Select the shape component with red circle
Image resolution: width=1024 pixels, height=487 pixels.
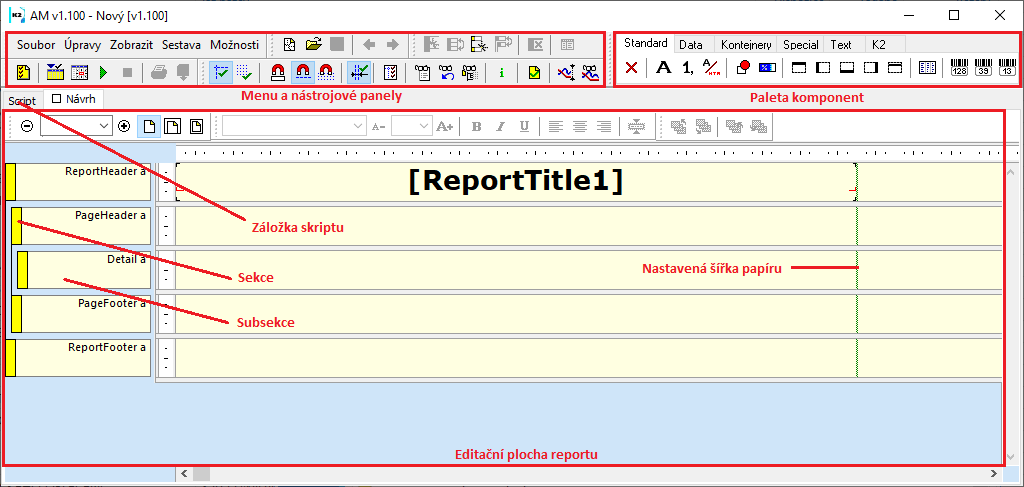pyautogui.click(x=743, y=67)
